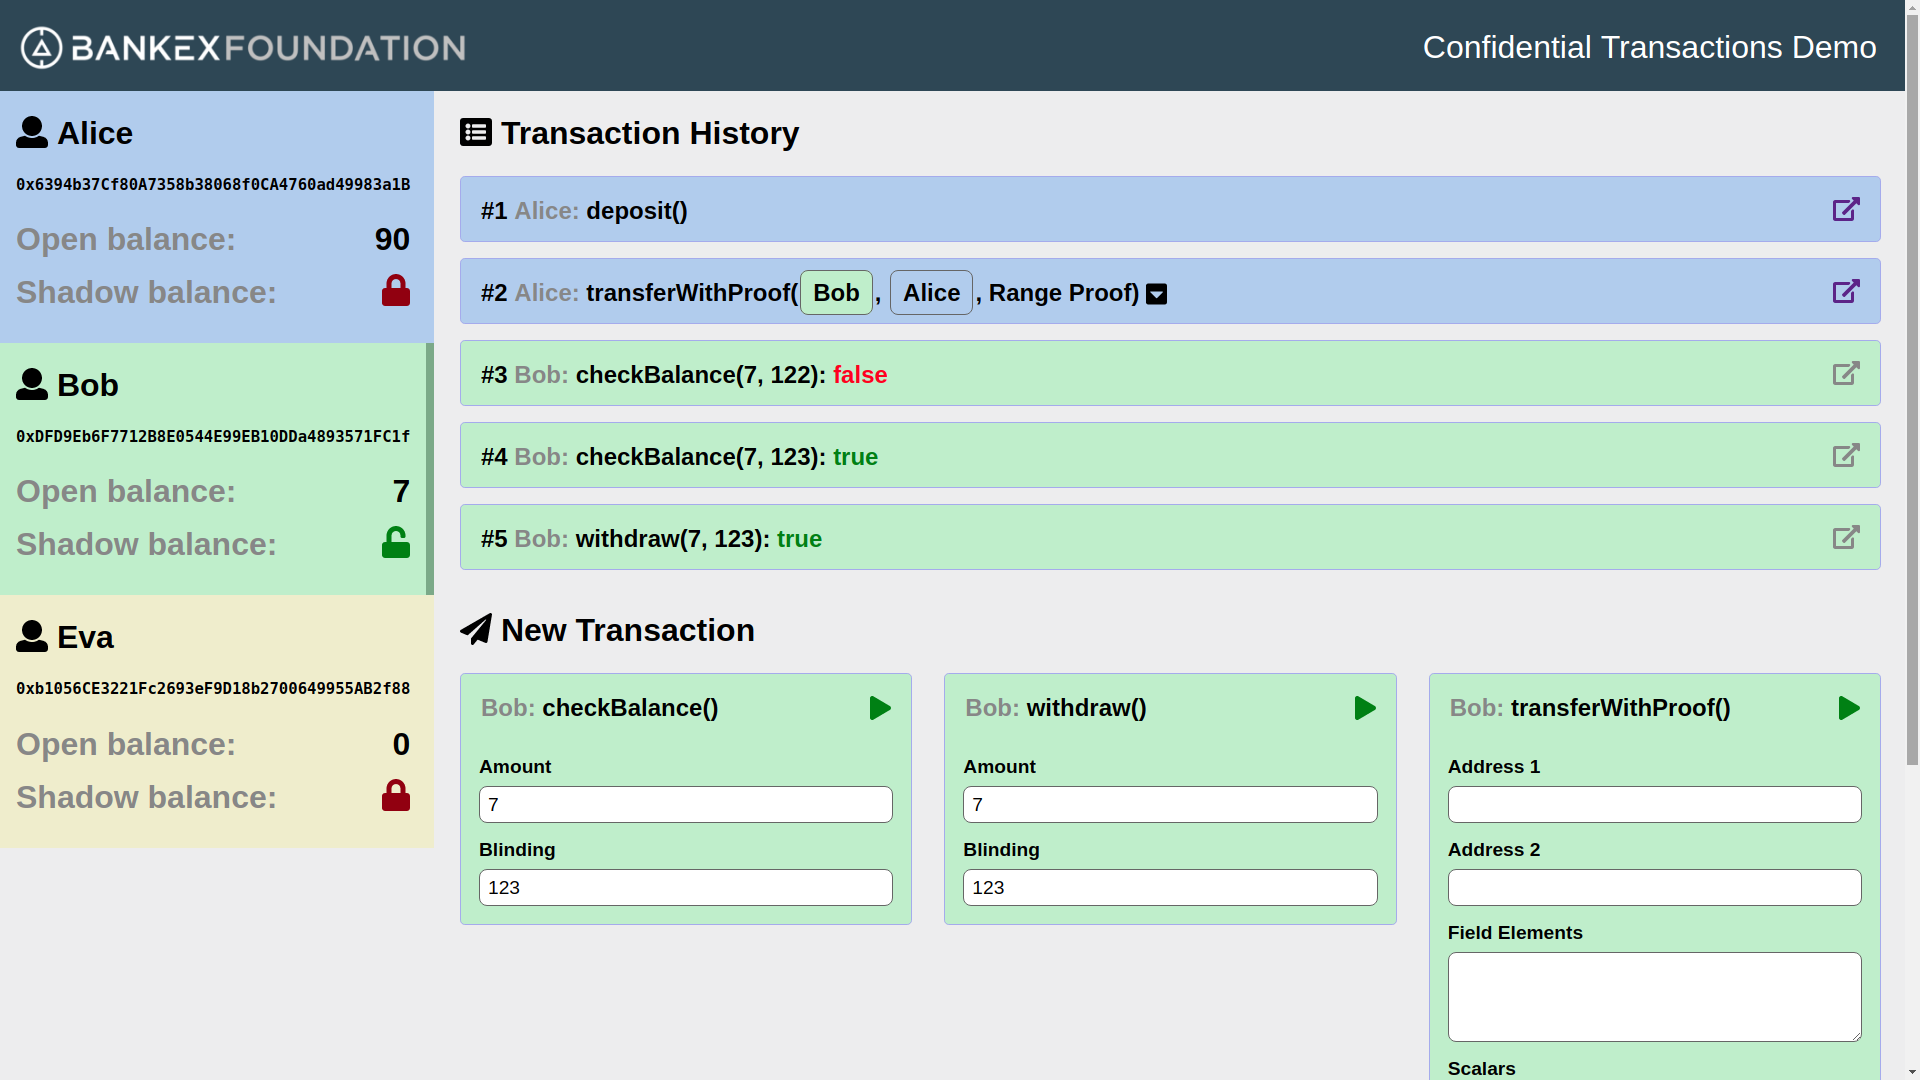This screenshot has width=1920, height=1080.
Task: Select the Alice account panel
Action: (x=217, y=217)
